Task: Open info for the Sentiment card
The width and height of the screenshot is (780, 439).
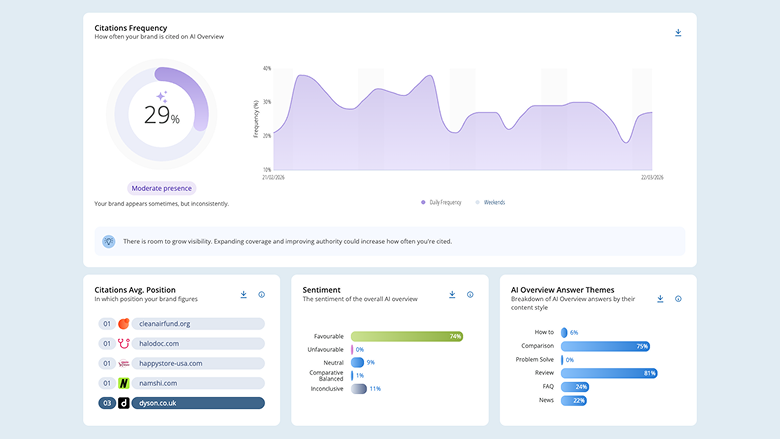Action: [470, 294]
